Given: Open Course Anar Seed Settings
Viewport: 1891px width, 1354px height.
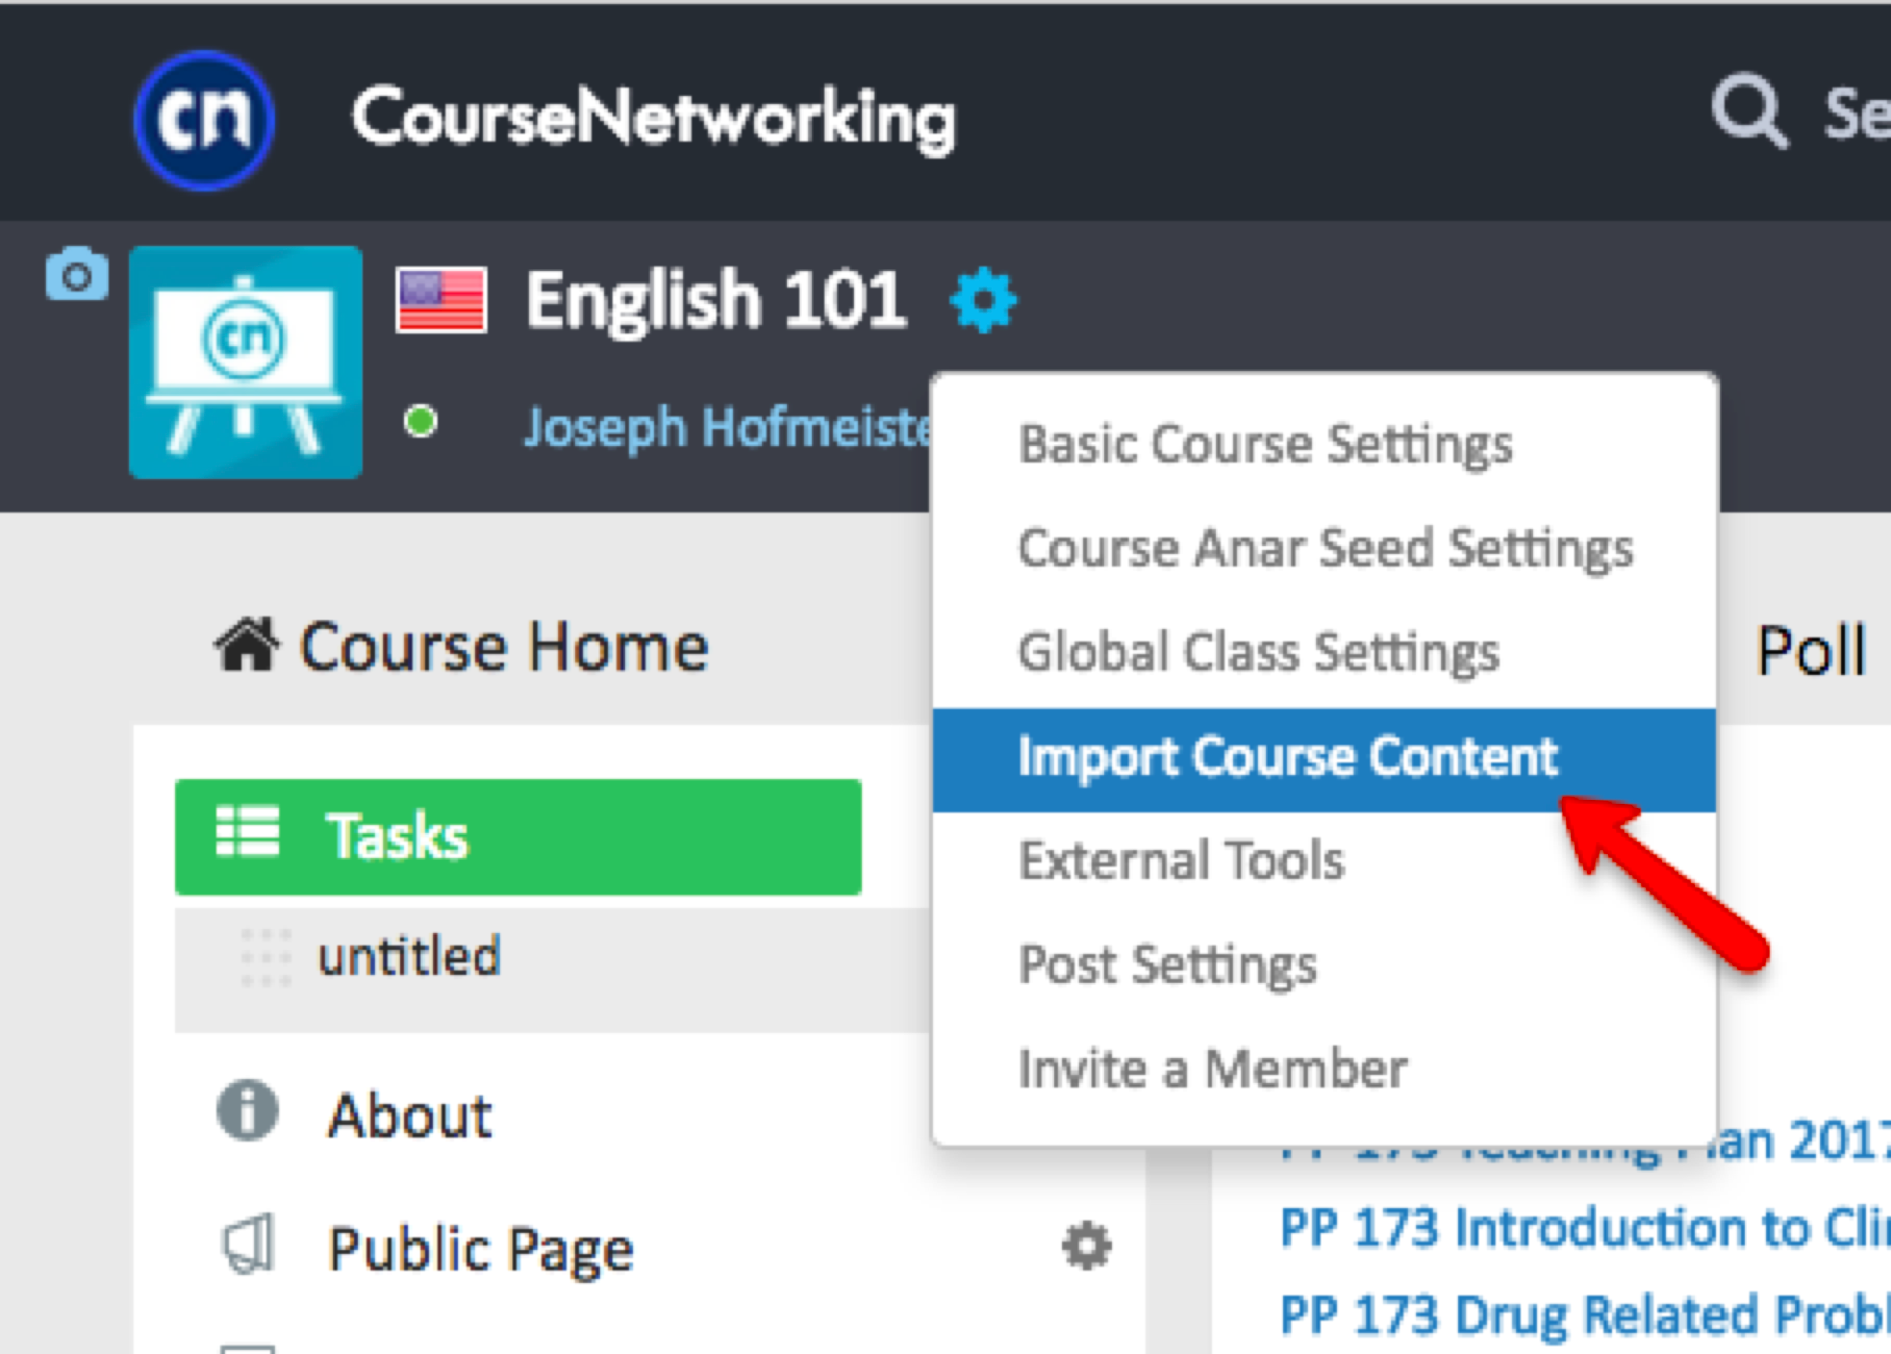Looking at the screenshot, I should (1325, 548).
